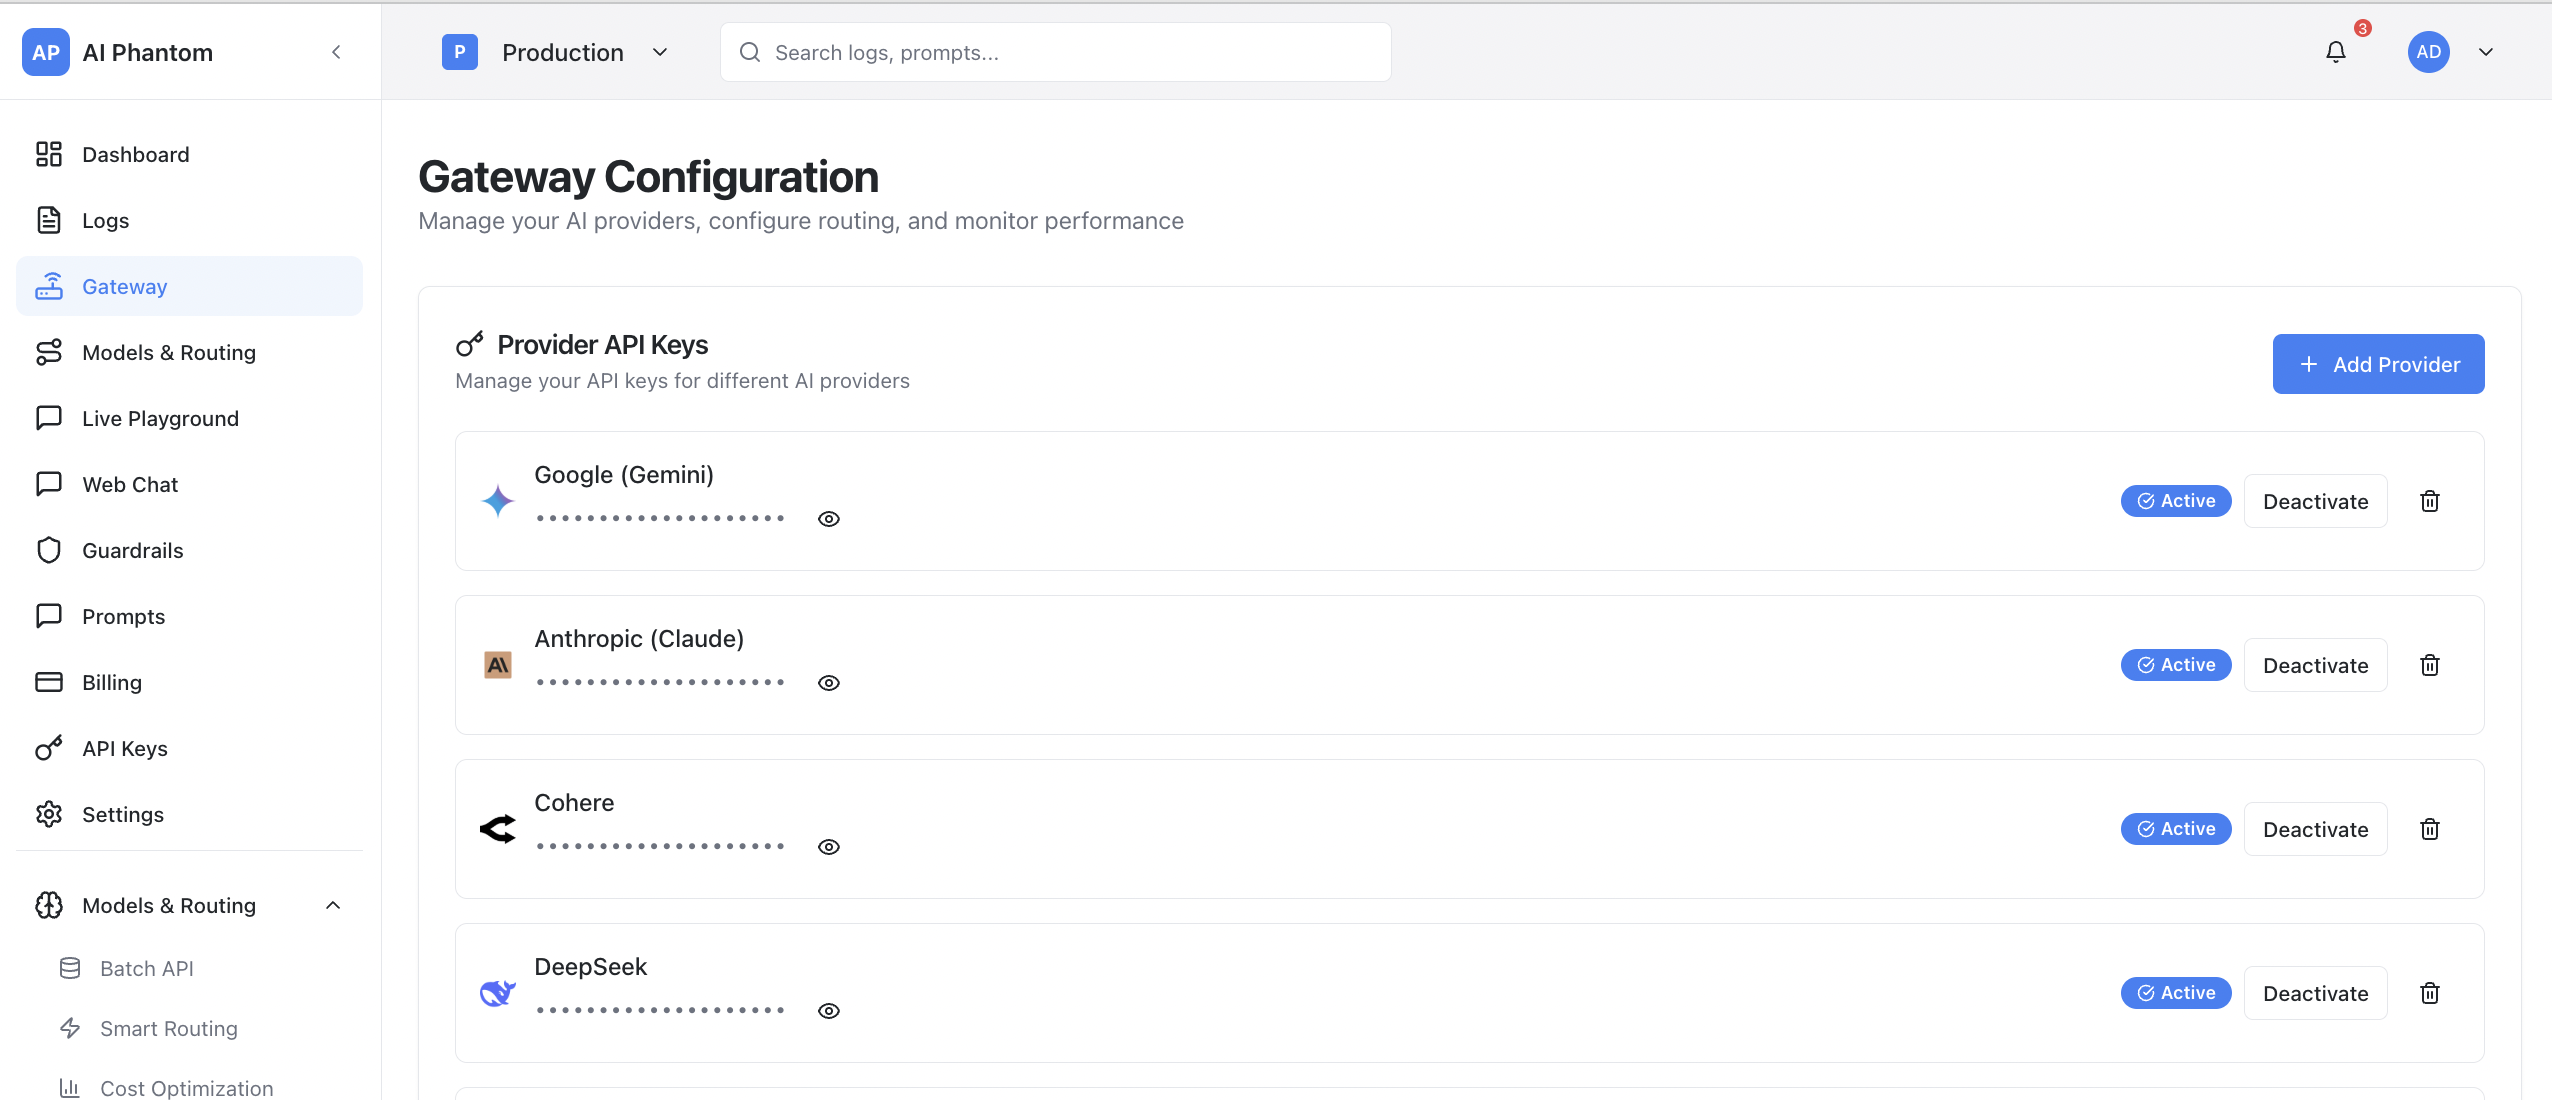Remove the DeepSeek provider via trash icon
The height and width of the screenshot is (1100, 2552).
(x=2430, y=993)
